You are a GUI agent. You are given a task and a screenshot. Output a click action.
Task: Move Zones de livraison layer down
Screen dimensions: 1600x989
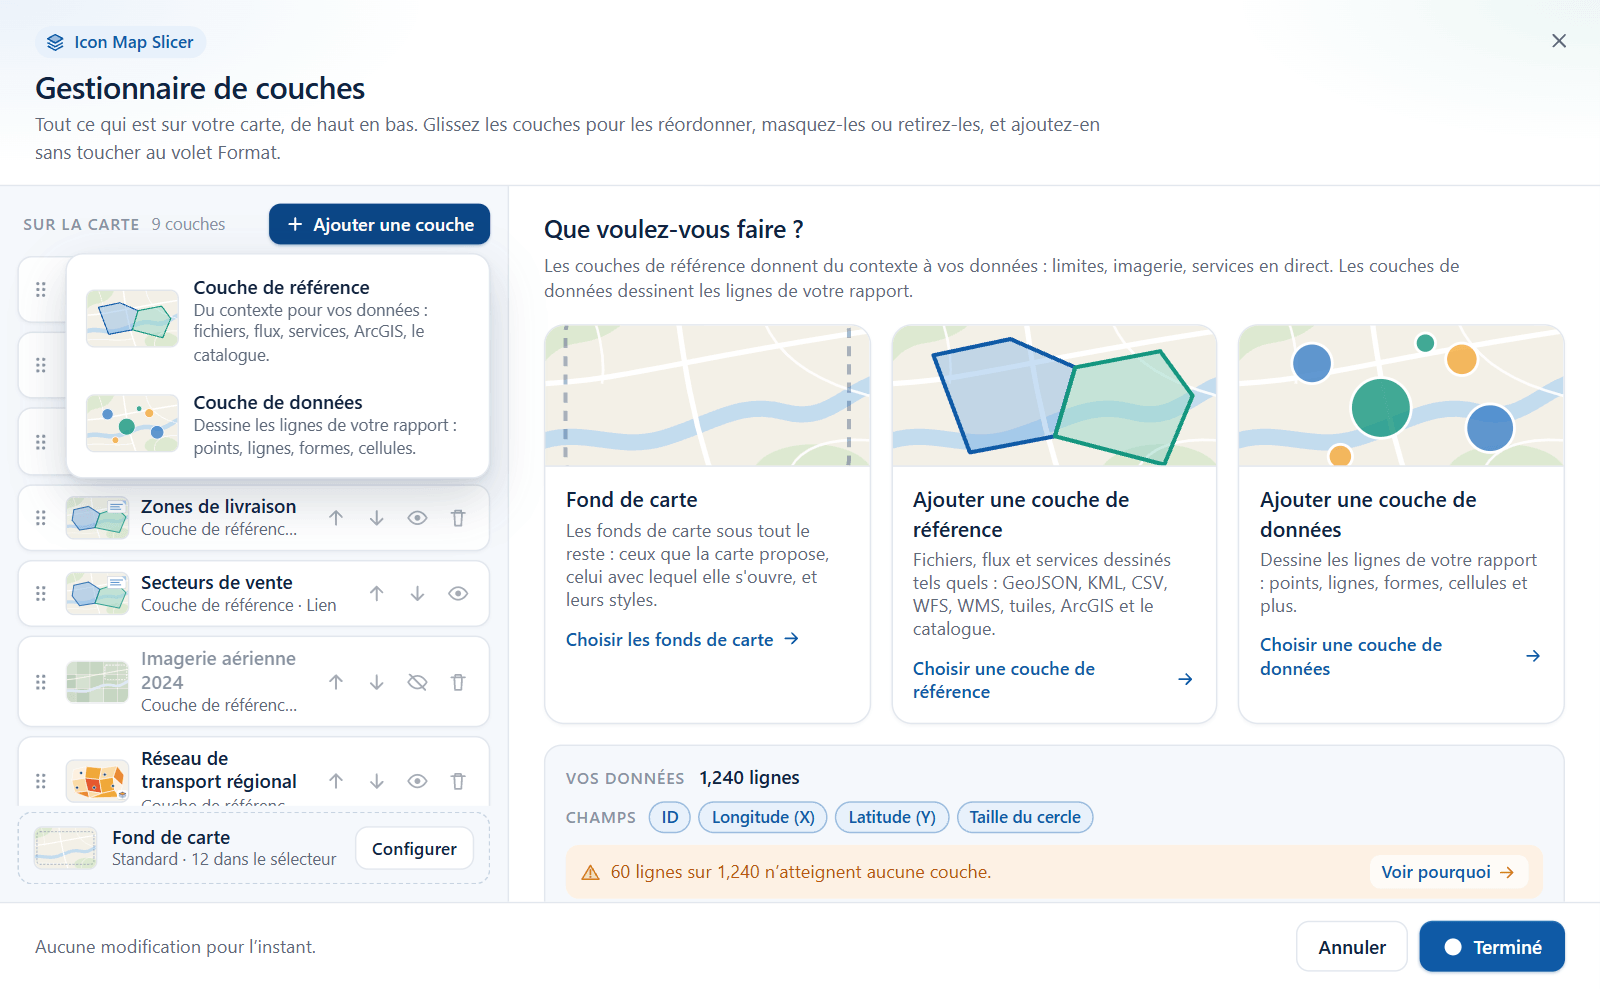point(377,518)
